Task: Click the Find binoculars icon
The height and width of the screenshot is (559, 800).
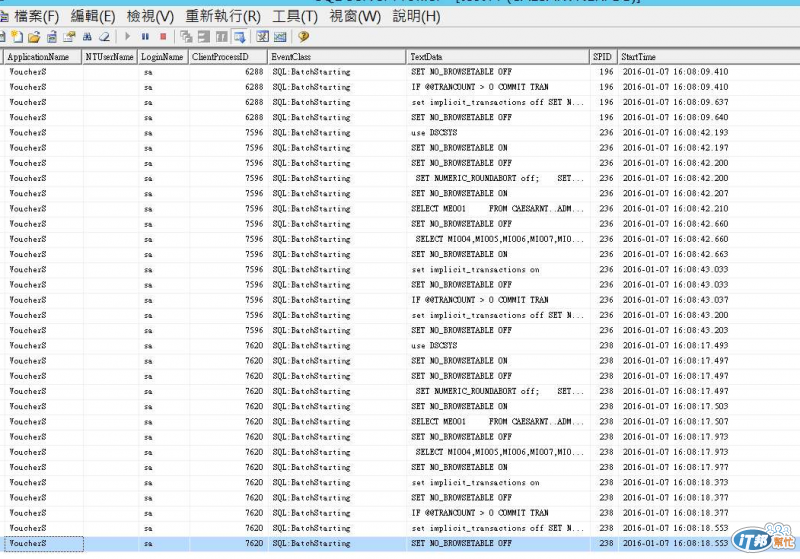Action: pos(87,37)
